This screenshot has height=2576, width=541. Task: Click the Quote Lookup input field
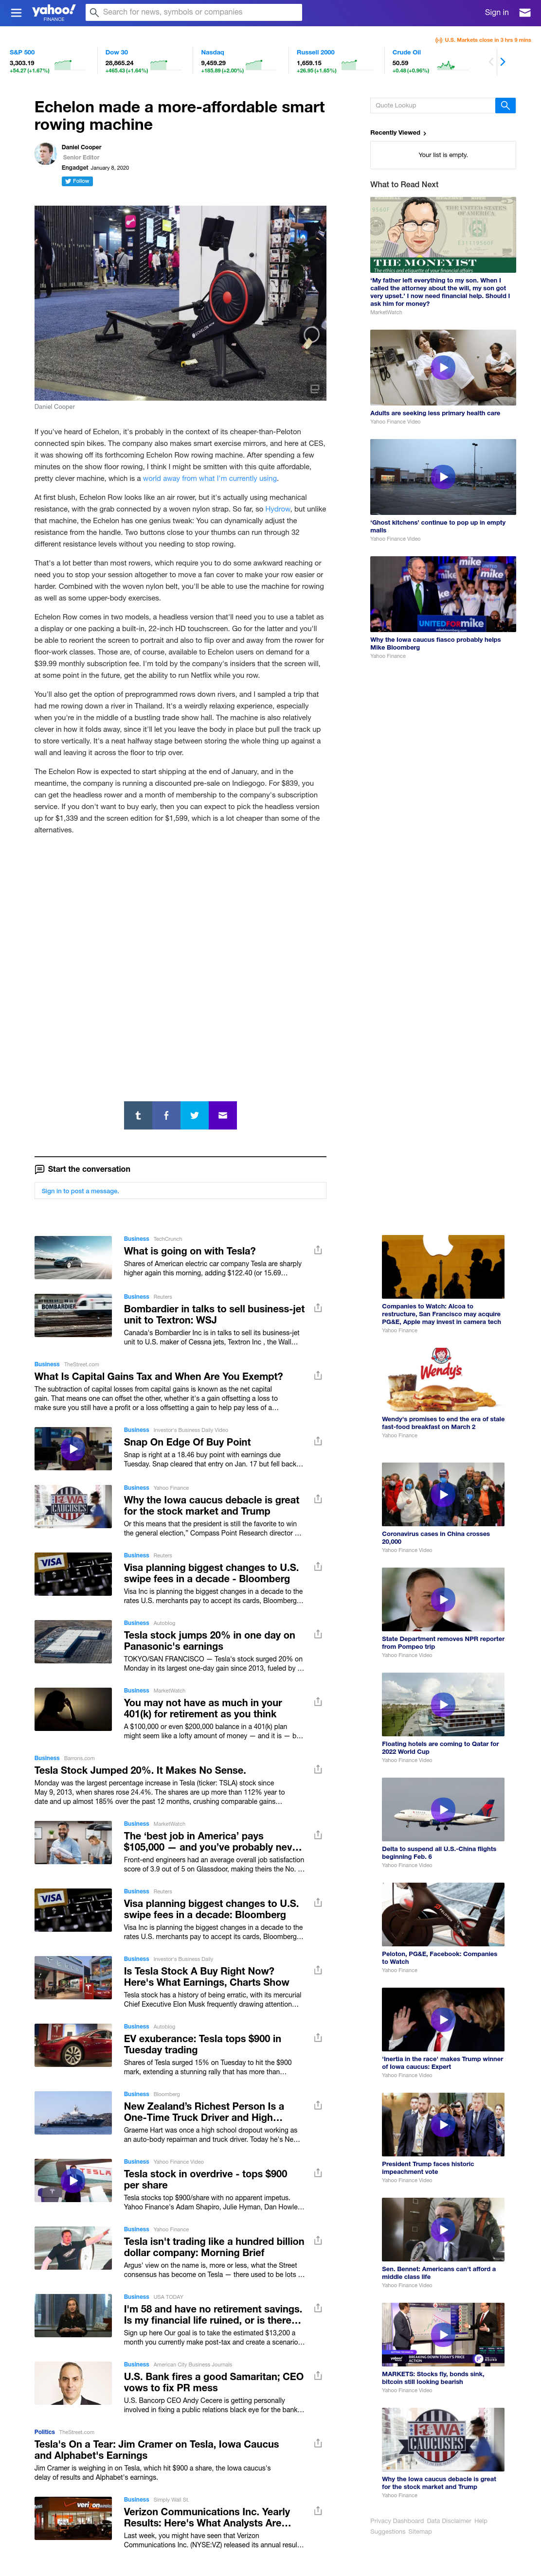point(432,105)
